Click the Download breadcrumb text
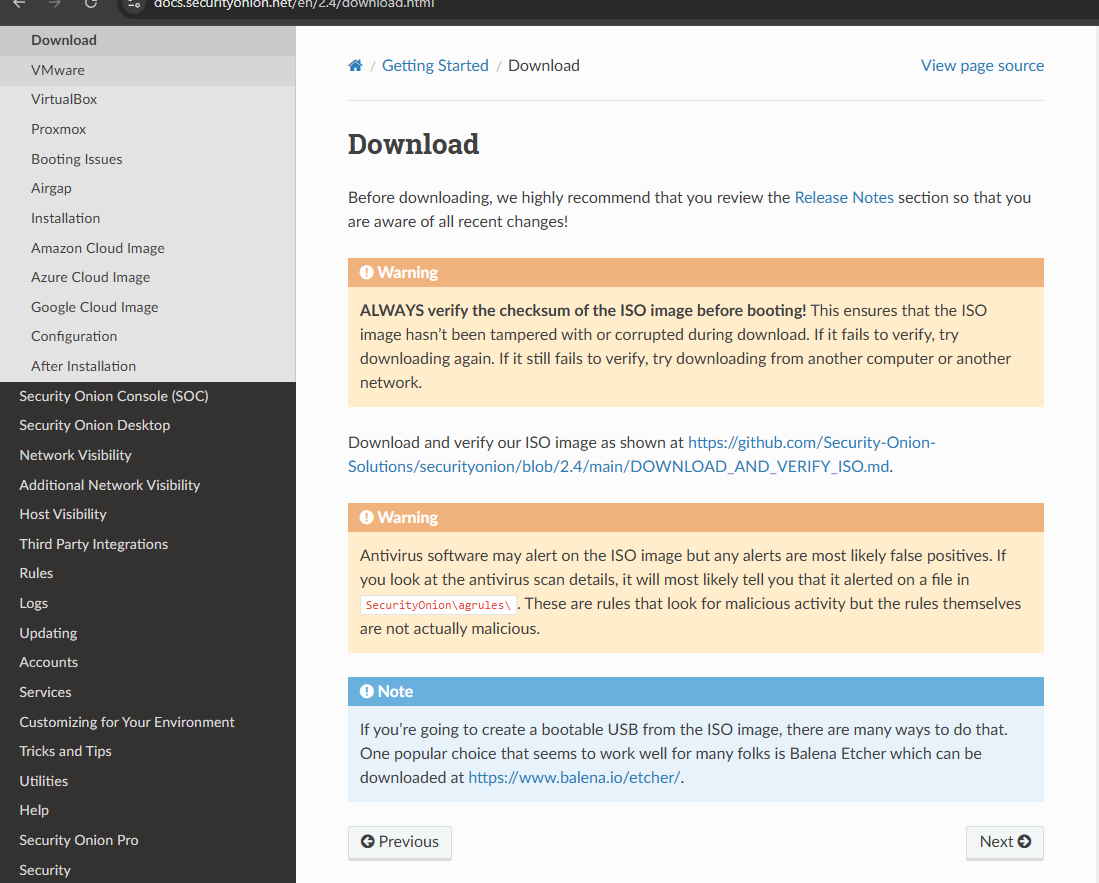The width and height of the screenshot is (1099, 883). click(x=544, y=65)
